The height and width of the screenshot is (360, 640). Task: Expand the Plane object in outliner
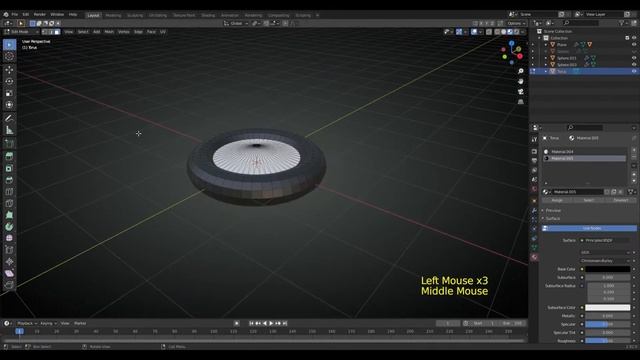pos(546,44)
